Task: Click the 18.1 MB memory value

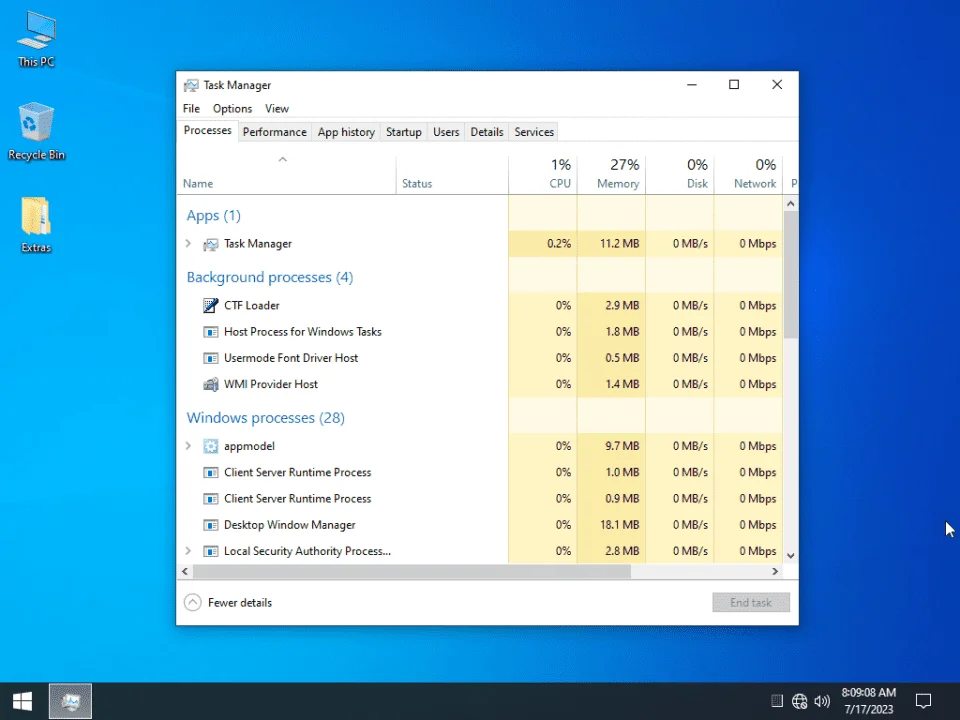Action: click(x=620, y=525)
